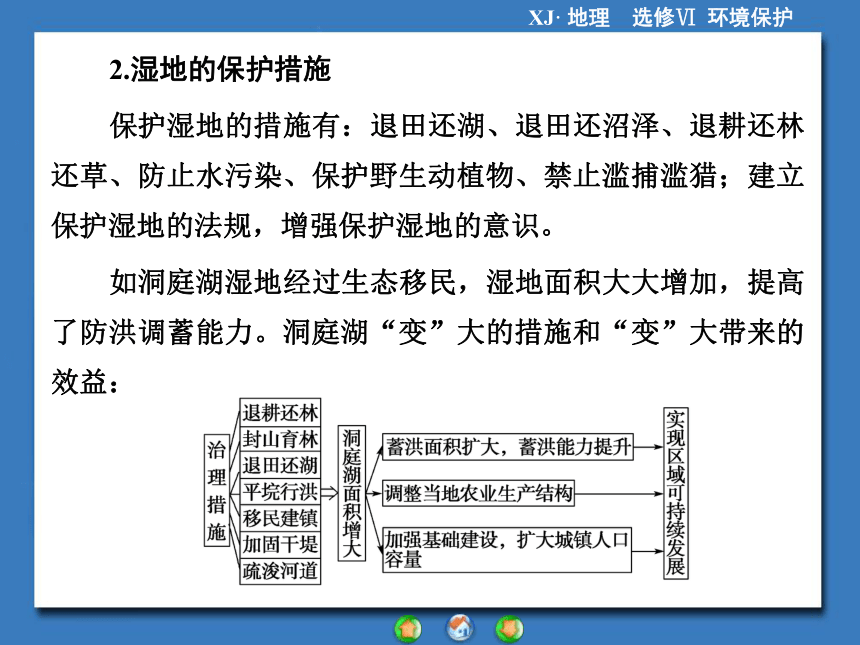Screen dimensions: 860x645
Task: Click '退田还湖' diagram box
Action: coord(280,465)
